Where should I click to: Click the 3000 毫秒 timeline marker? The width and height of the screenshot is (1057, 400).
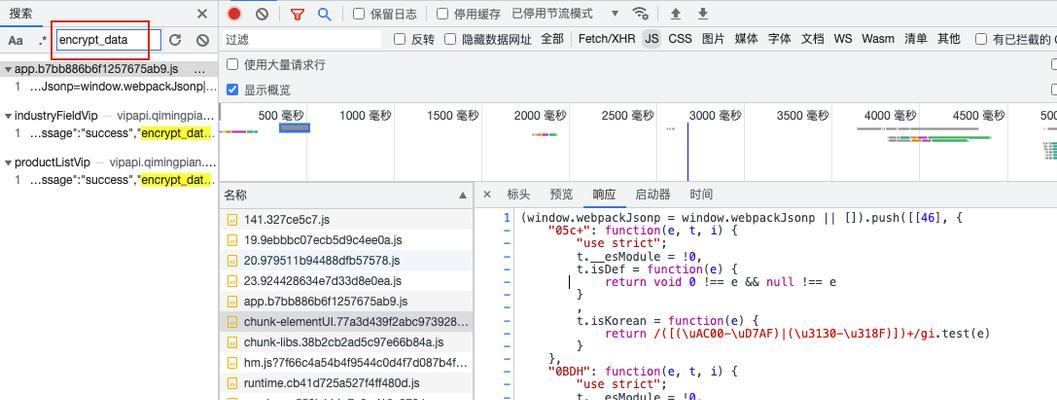pyautogui.click(x=714, y=115)
